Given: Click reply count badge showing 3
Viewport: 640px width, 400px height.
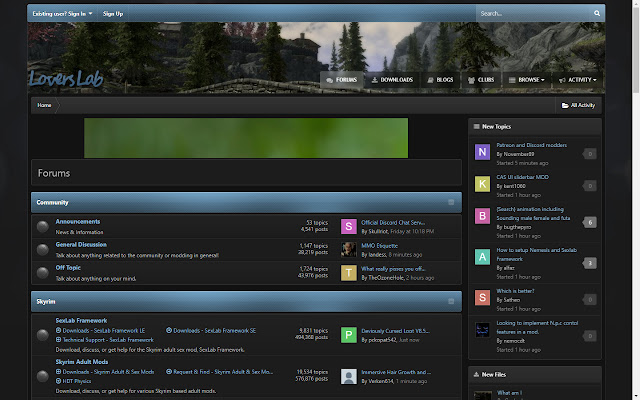Looking at the screenshot, I should (x=589, y=263).
